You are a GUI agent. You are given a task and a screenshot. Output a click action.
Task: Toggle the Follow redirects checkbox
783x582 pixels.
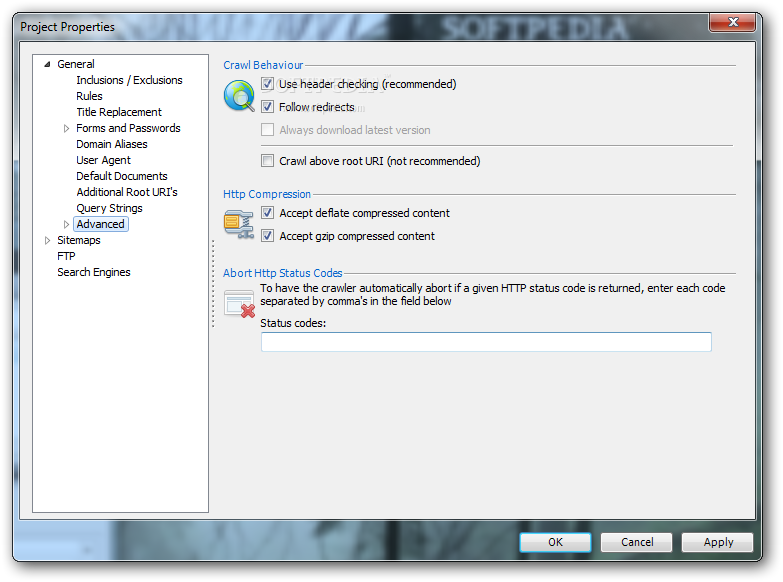click(267, 107)
